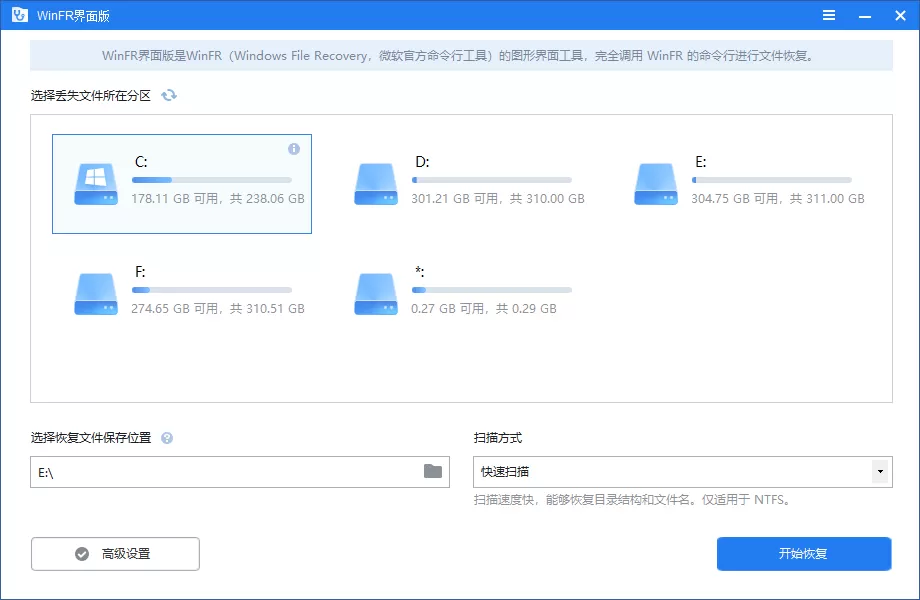The image size is (920, 600).
Task: Click the WinFR app logo icon
Action: [x=19, y=15]
